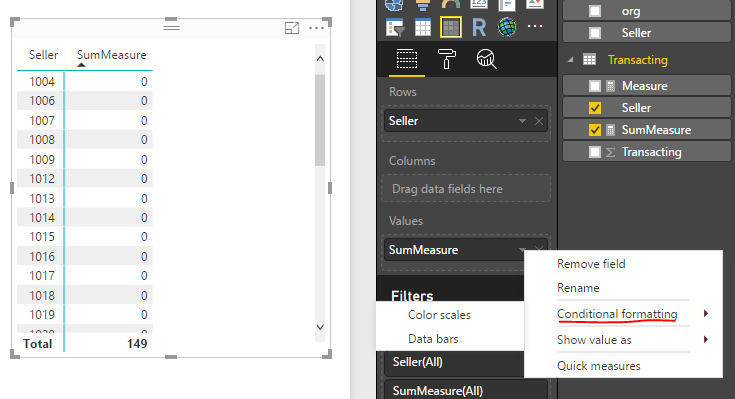Uncheck the Seller checkbox under Transacting
The image size is (735, 399).
tap(595, 108)
